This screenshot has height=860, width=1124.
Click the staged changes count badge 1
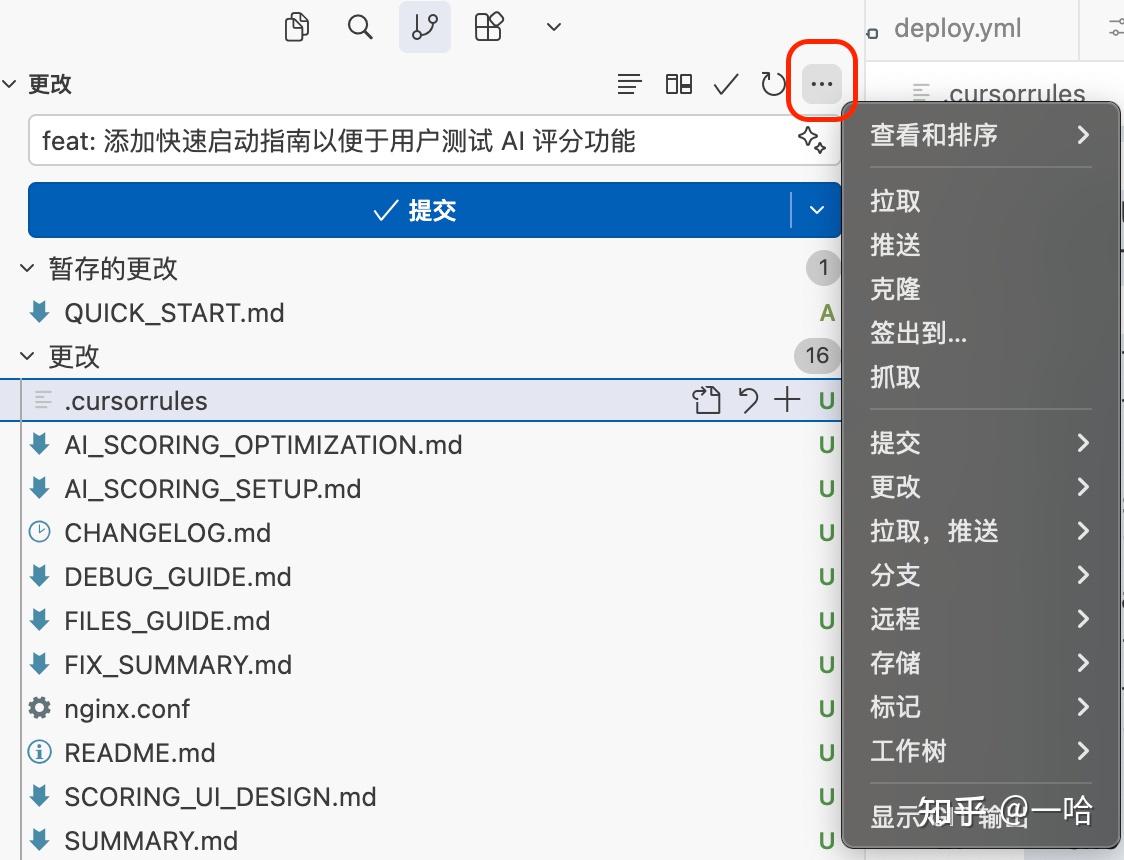[824, 268]
